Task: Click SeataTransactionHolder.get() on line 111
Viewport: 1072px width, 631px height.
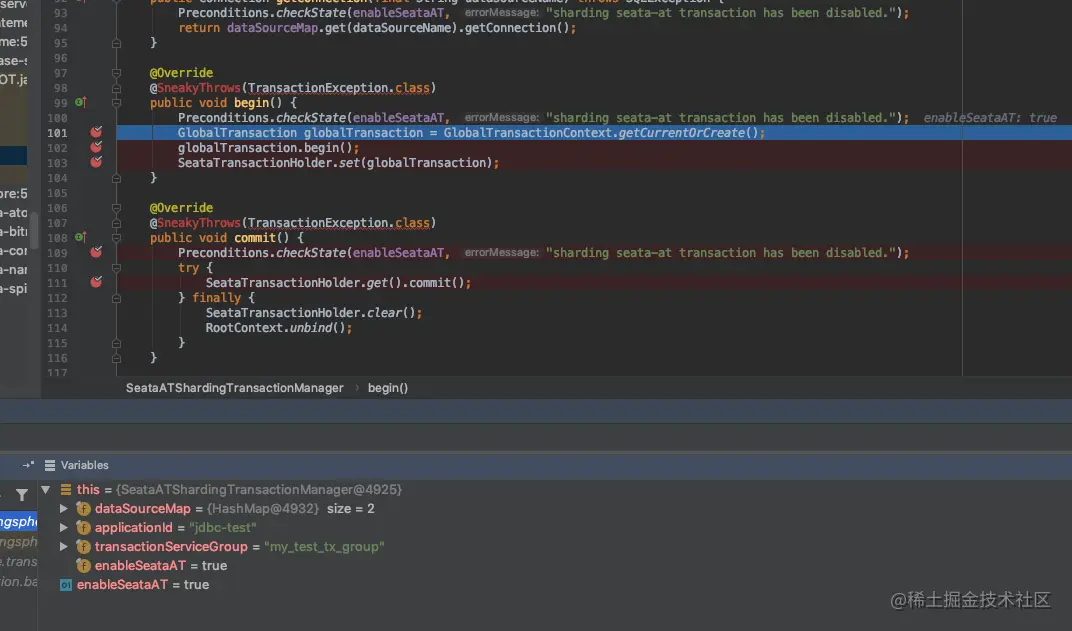Action: pos(304,282)
